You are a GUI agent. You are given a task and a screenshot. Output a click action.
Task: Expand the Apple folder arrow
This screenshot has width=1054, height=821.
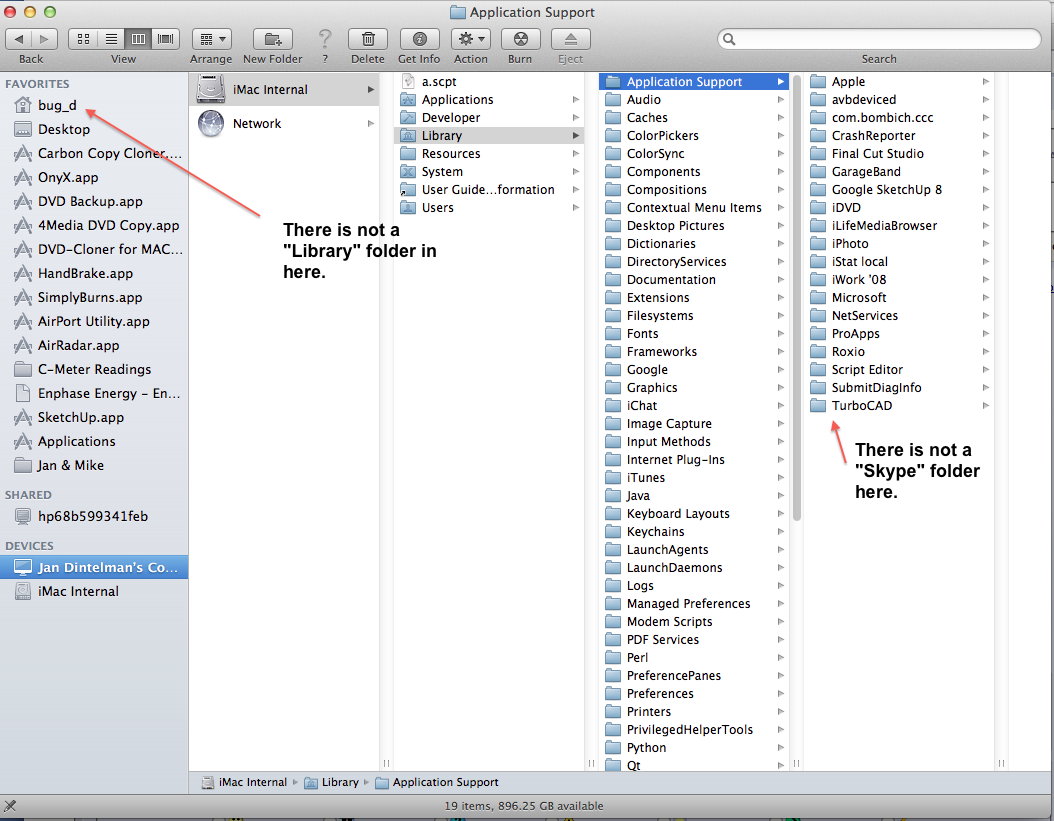(986, 82)
